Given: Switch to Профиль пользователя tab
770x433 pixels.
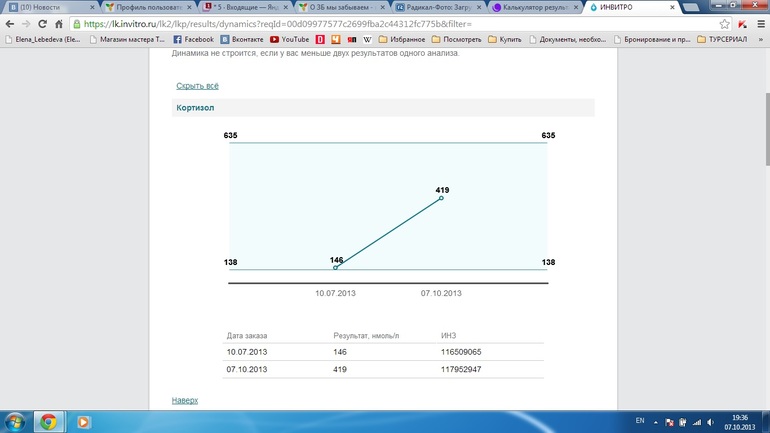Looking at the screenshot, I should [147, 7].
